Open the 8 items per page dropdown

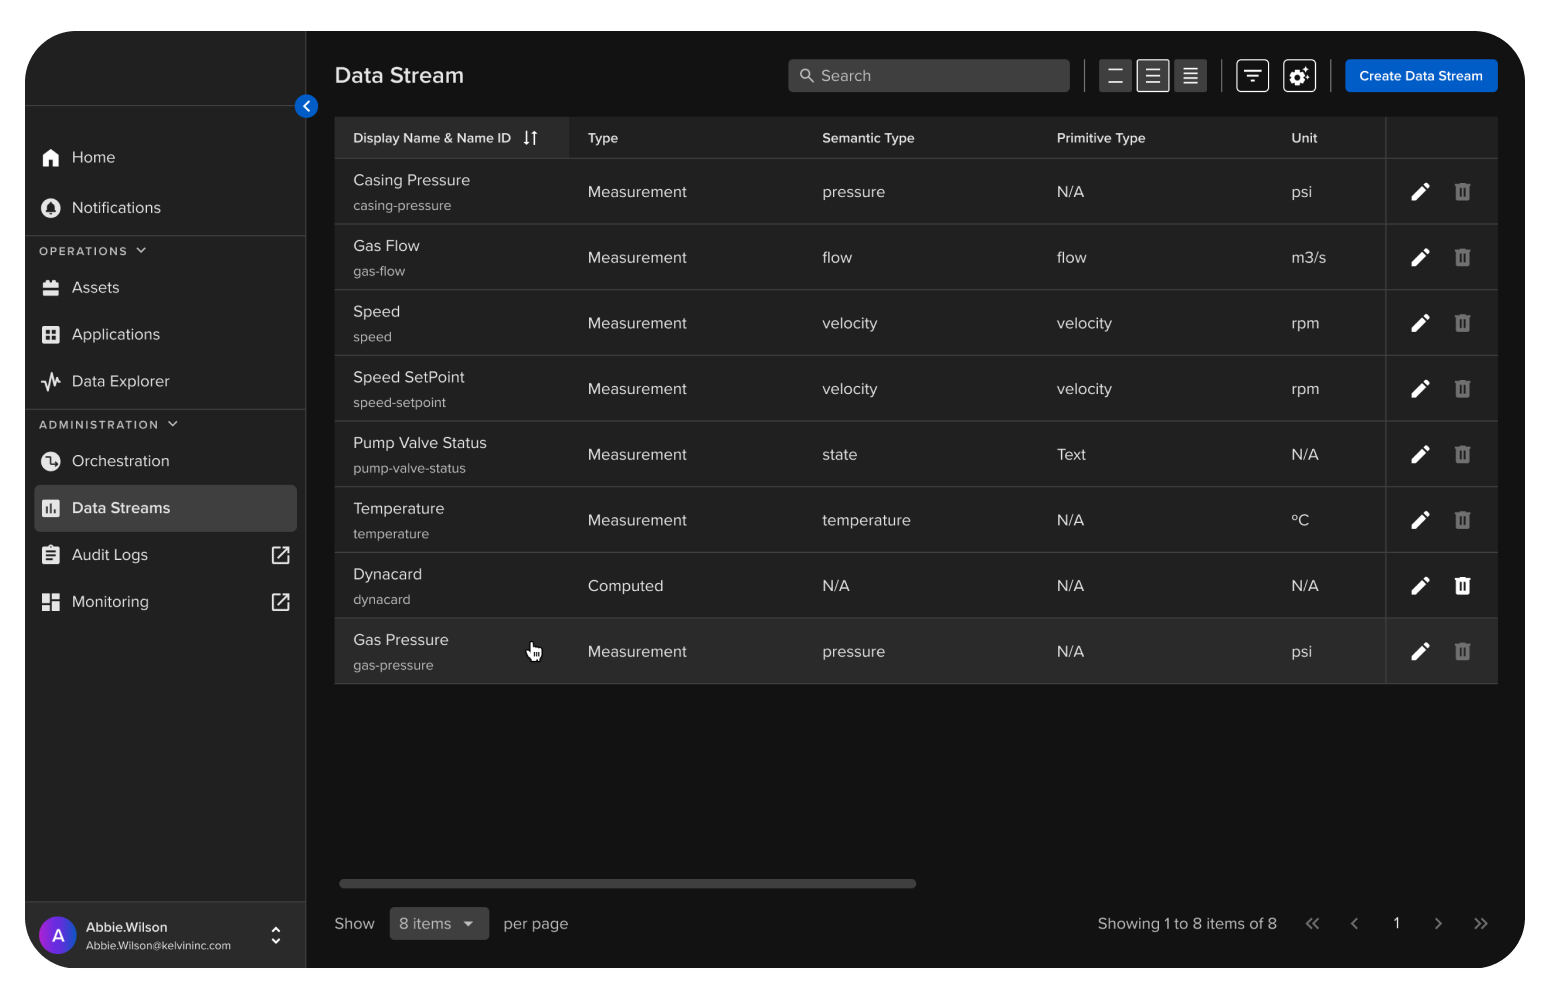click(x=439, y=924)
